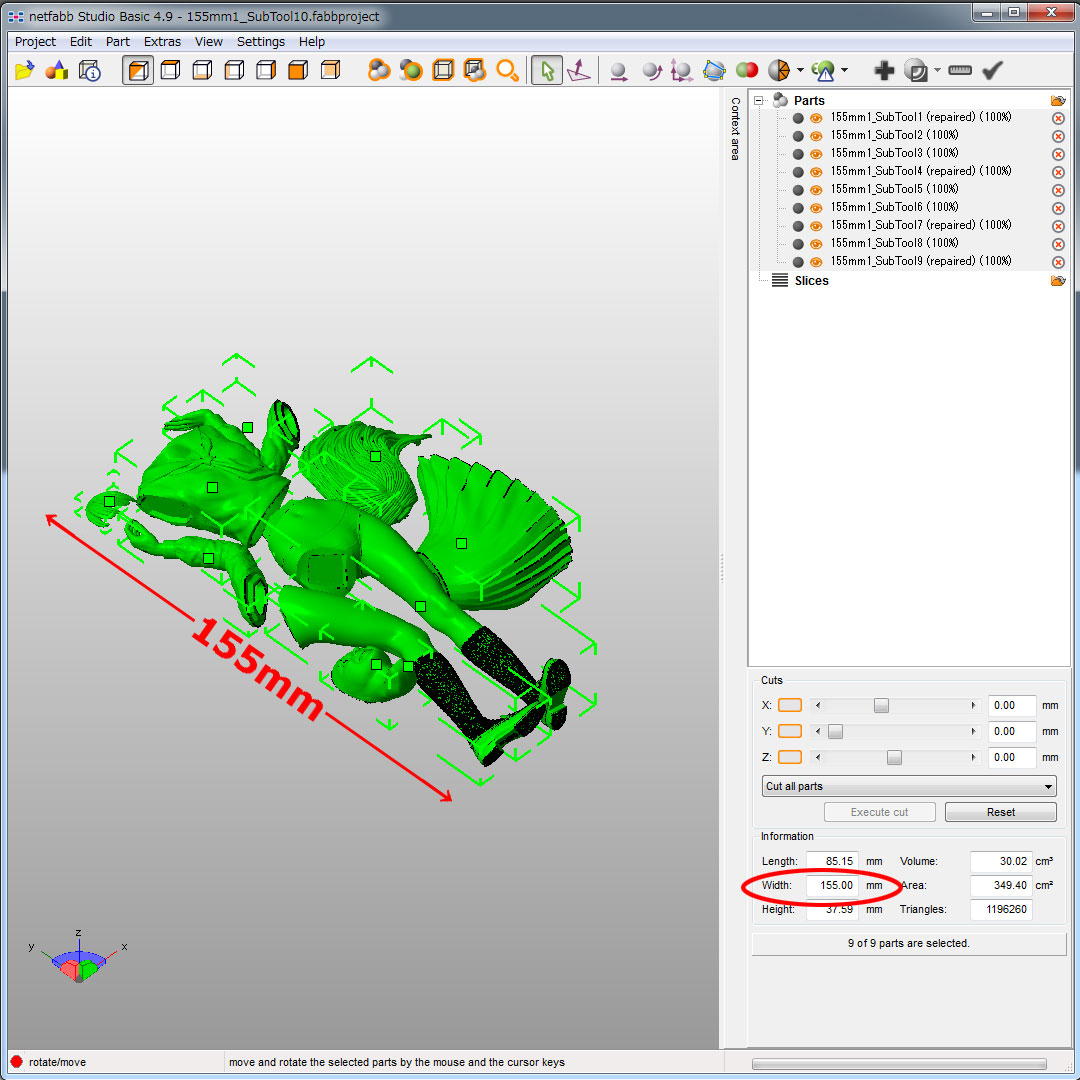
Task: Click the zoom to all parts icon
Action: tap(379, 70)
